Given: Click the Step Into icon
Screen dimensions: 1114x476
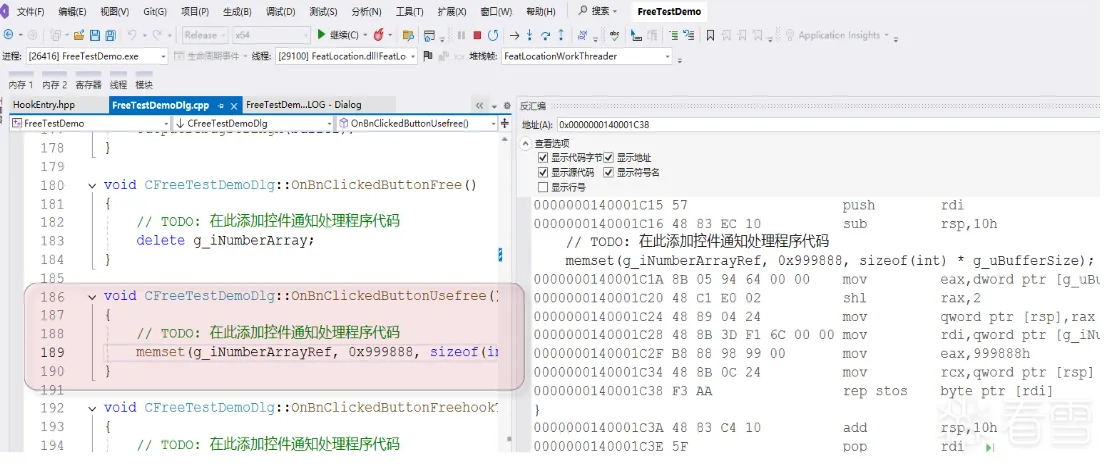Looking at the screenshot, I should pos(529,35).
